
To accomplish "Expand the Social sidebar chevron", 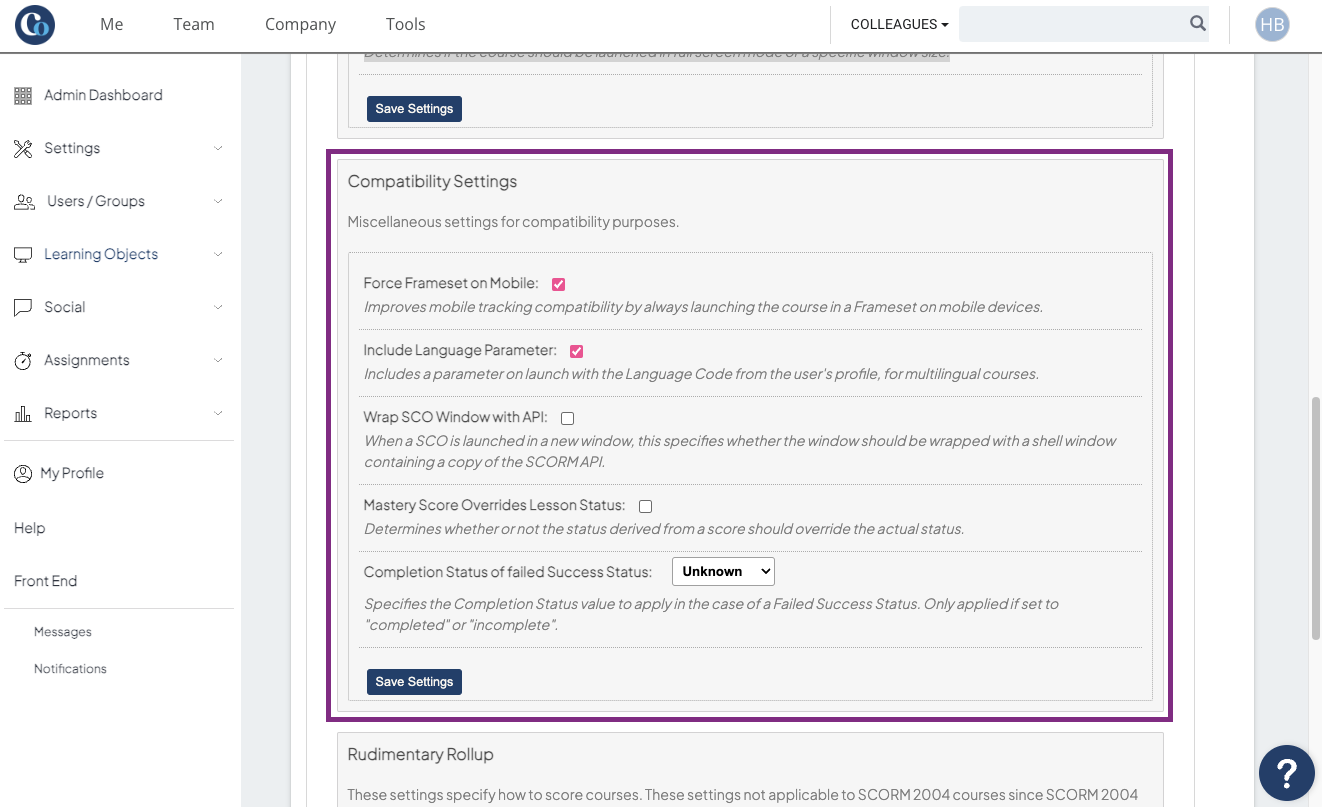I will 218,307.
